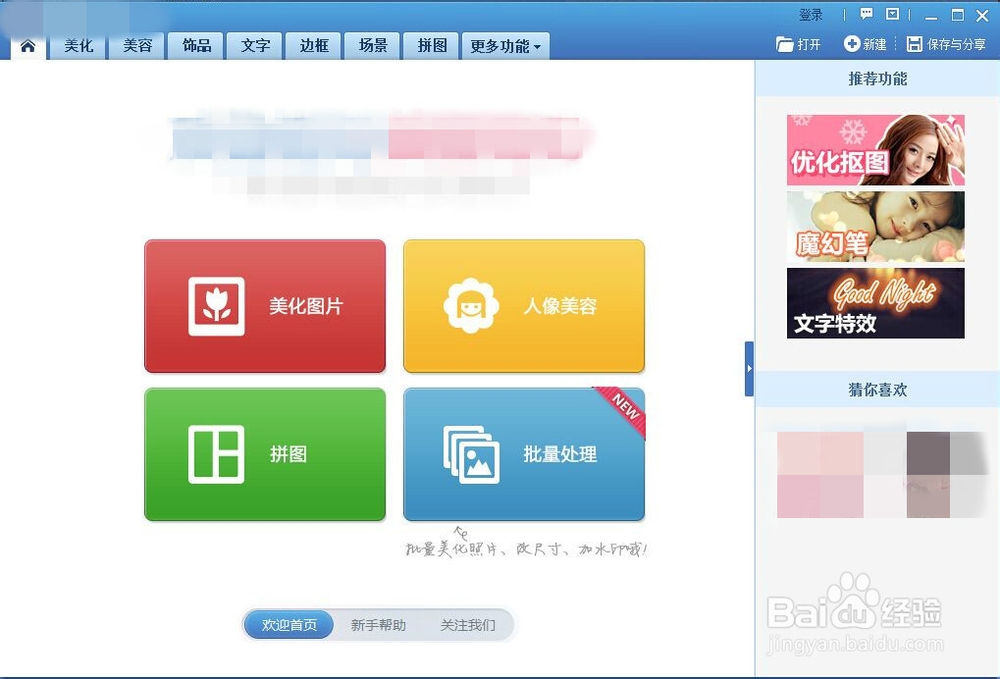
Task: Click the 登录 login link
Action: [811, 14]
